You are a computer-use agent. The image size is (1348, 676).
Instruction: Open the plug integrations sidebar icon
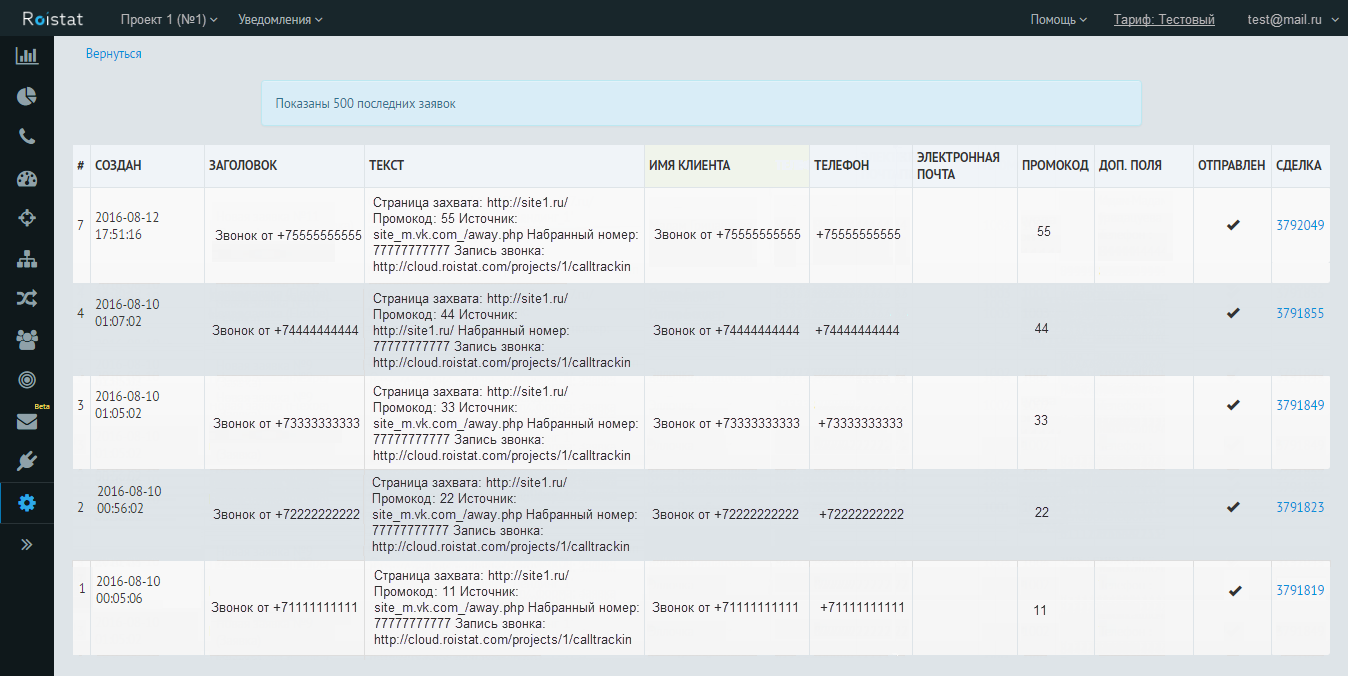[27, 461]
